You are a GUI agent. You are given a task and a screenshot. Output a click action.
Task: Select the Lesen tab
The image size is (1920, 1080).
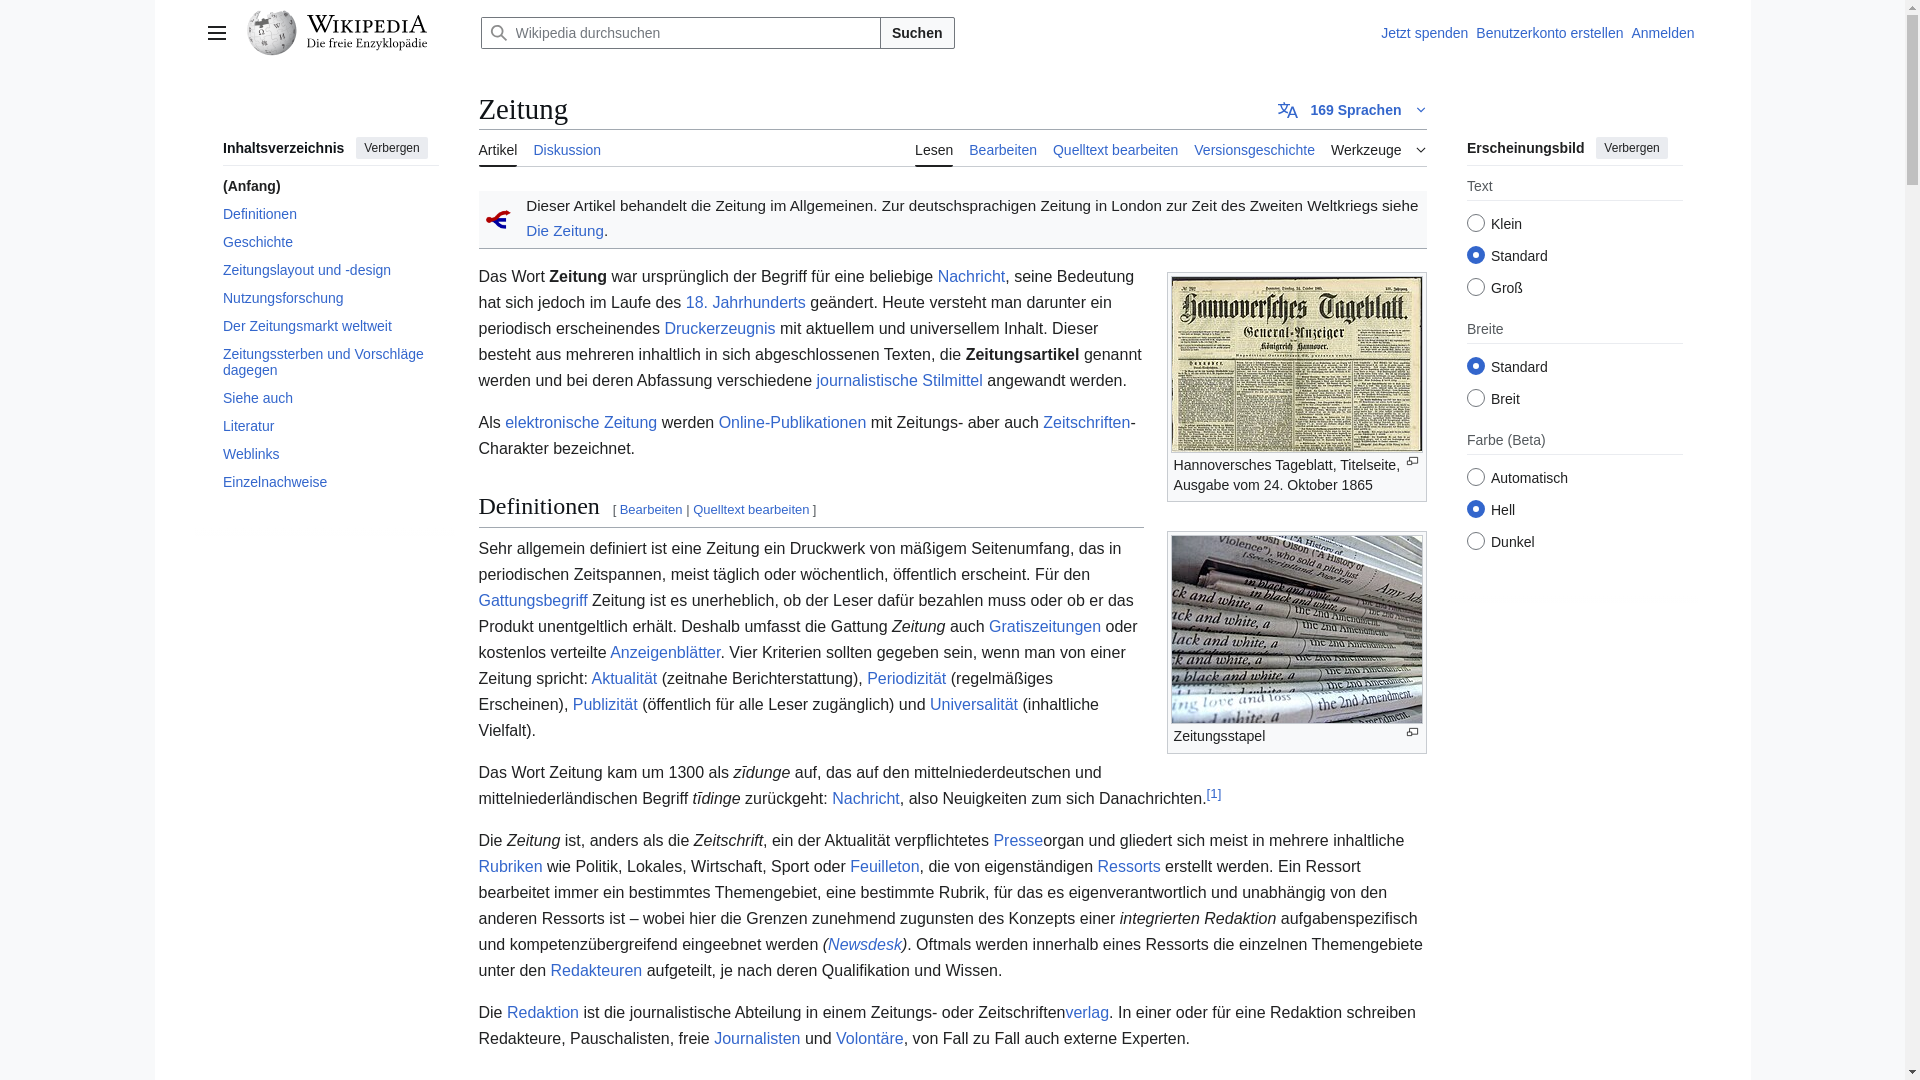(934, 150)
